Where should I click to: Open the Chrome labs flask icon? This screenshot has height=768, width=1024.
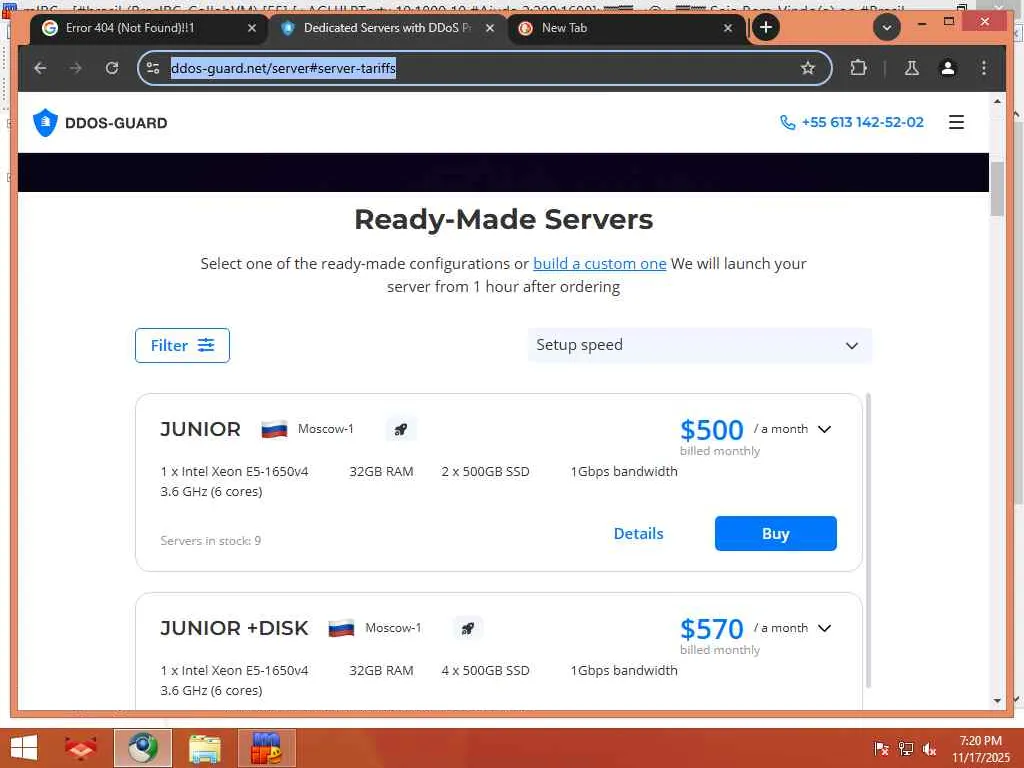click(x=912, y=68)
